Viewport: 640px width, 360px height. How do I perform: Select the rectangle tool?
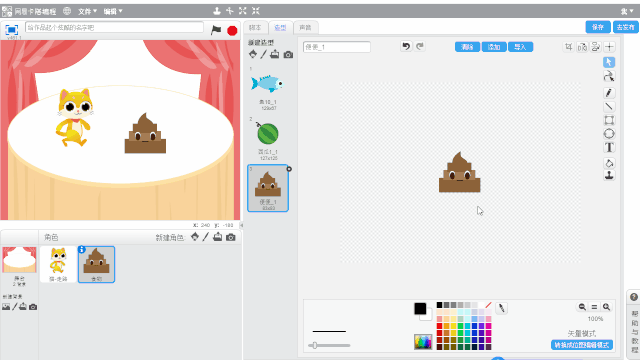click(609, 120)
